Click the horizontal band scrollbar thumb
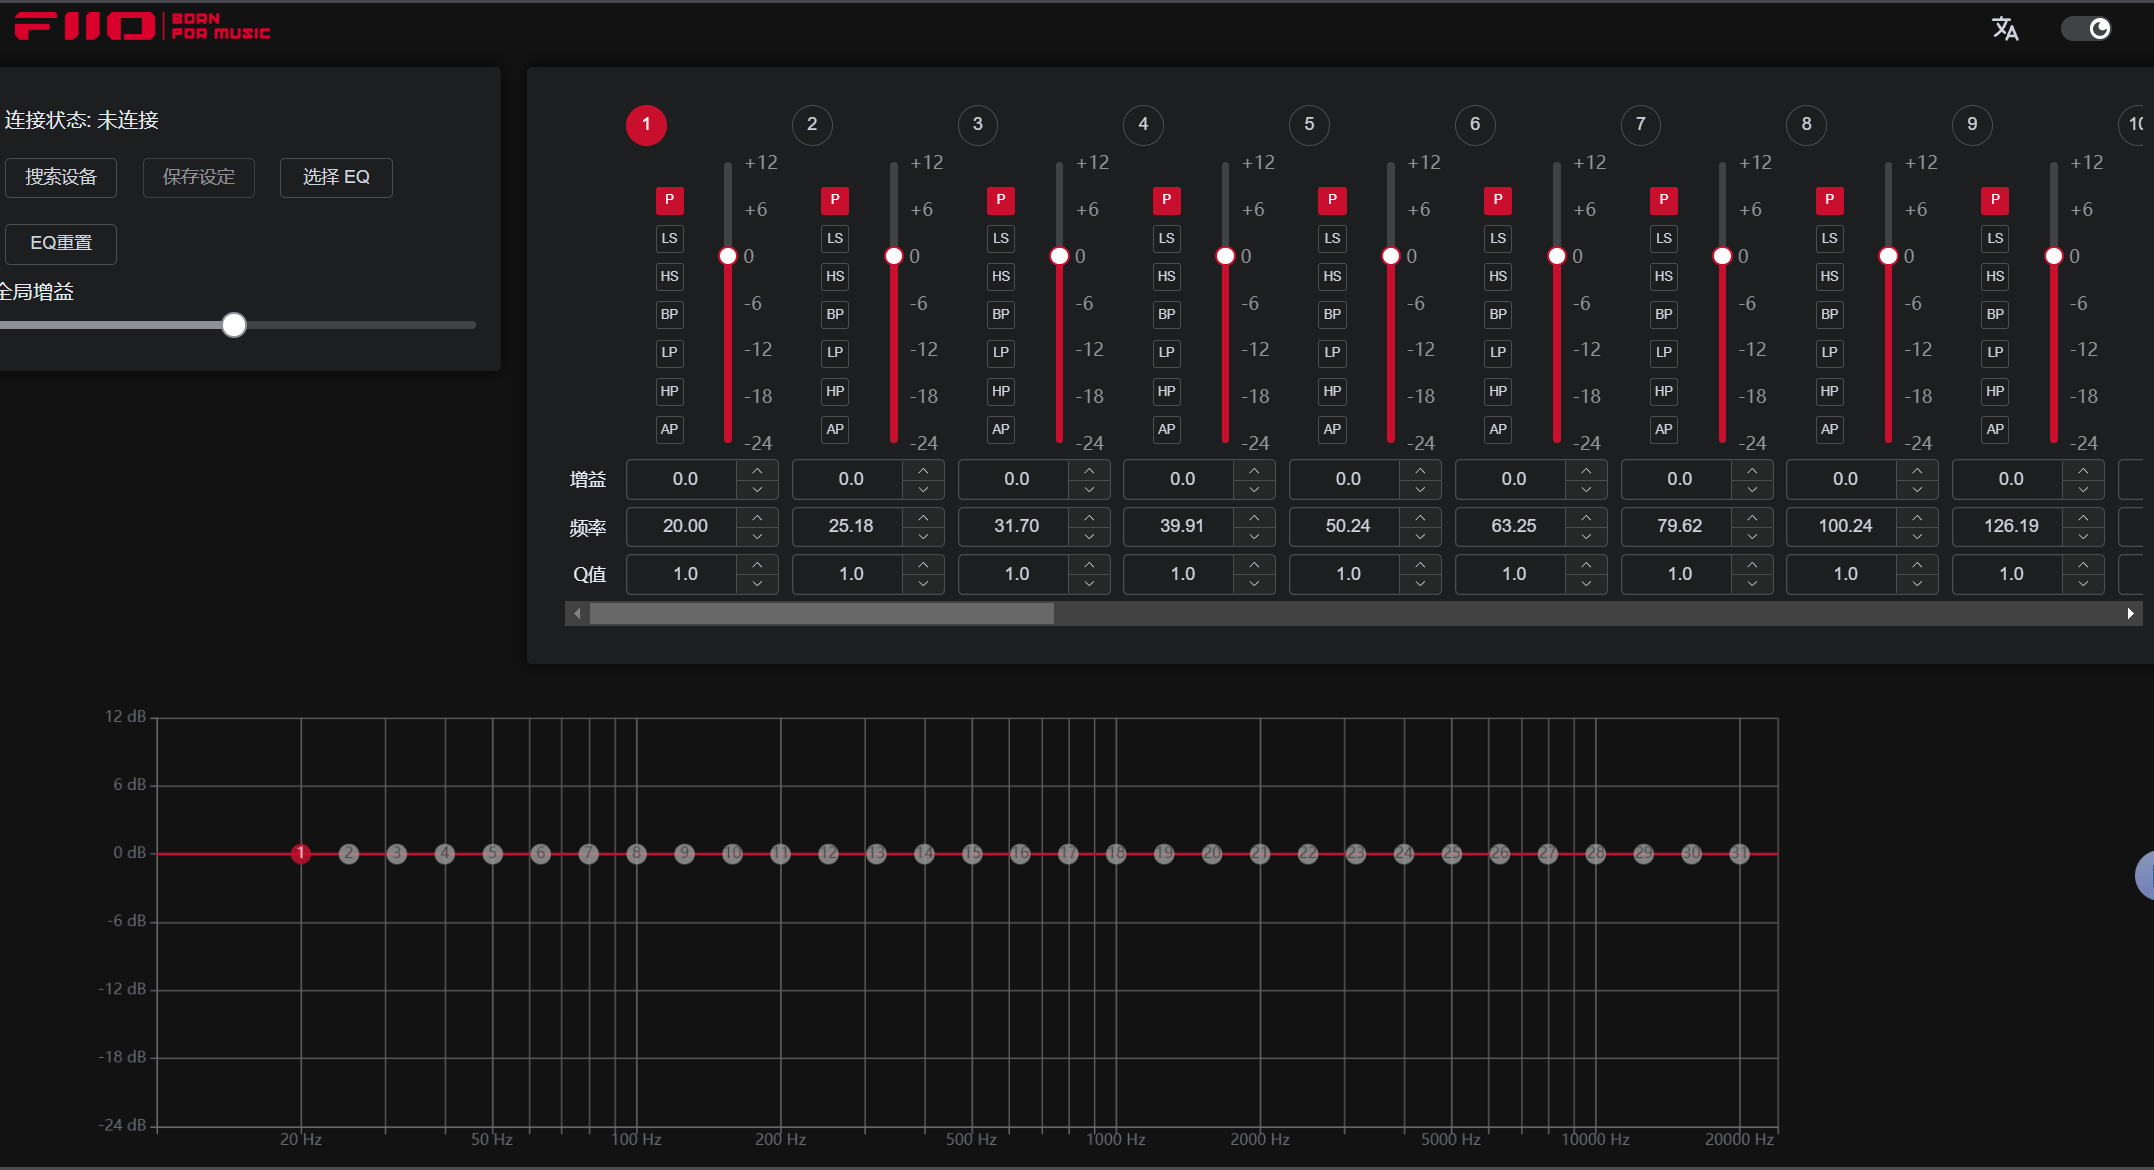This screenshot has width=2154, height=1170. (x=822, y=613)
